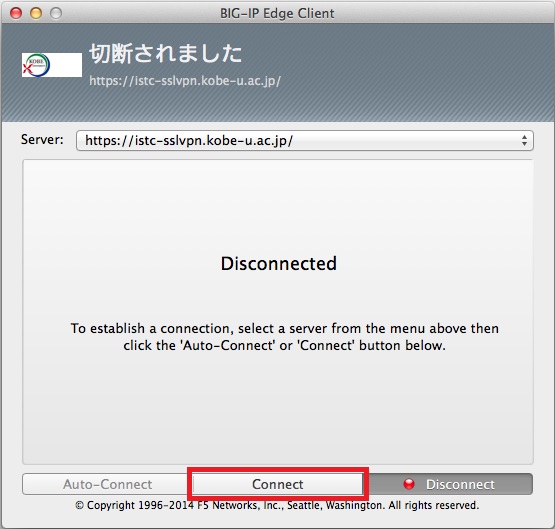
Task: Click the large Disconnected status text
Action: 279,264
